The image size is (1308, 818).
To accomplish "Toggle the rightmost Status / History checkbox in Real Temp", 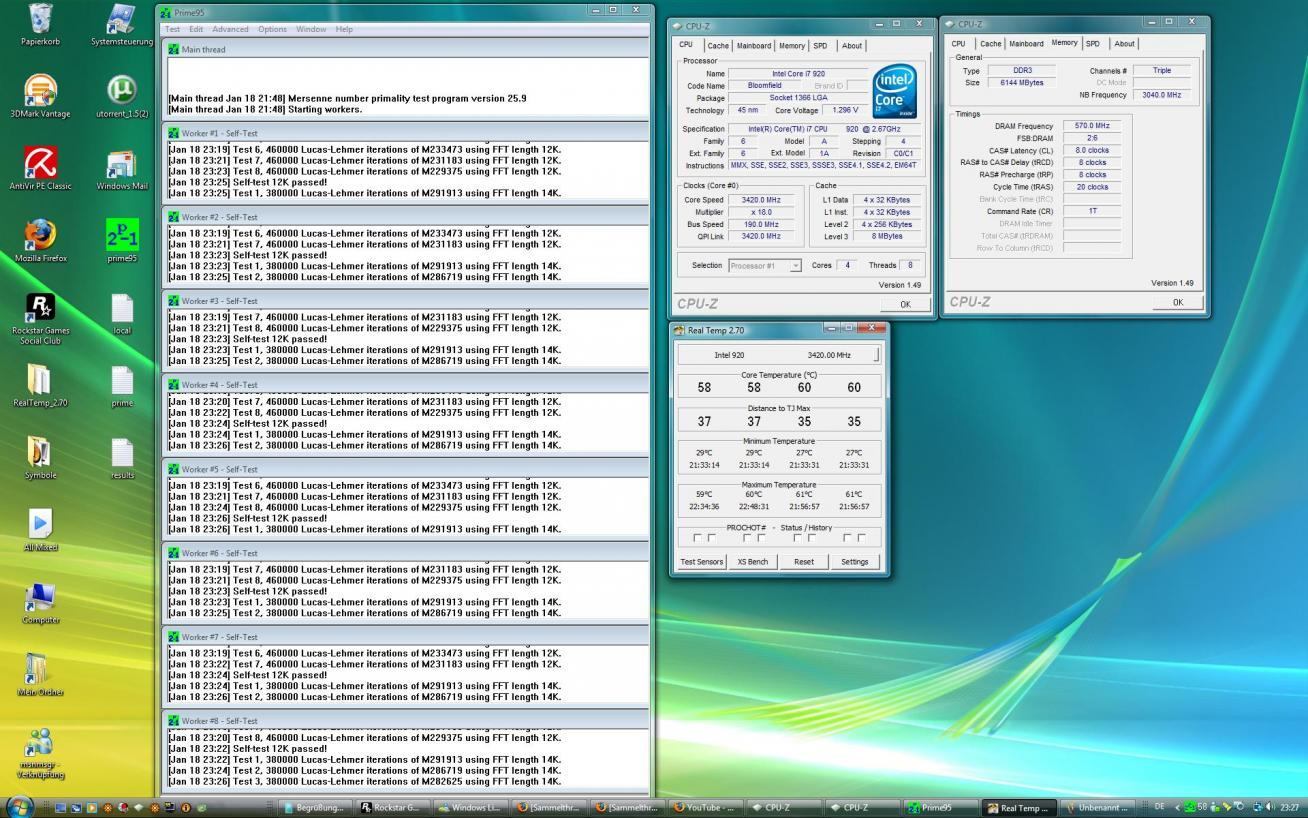I will (861, 538).
